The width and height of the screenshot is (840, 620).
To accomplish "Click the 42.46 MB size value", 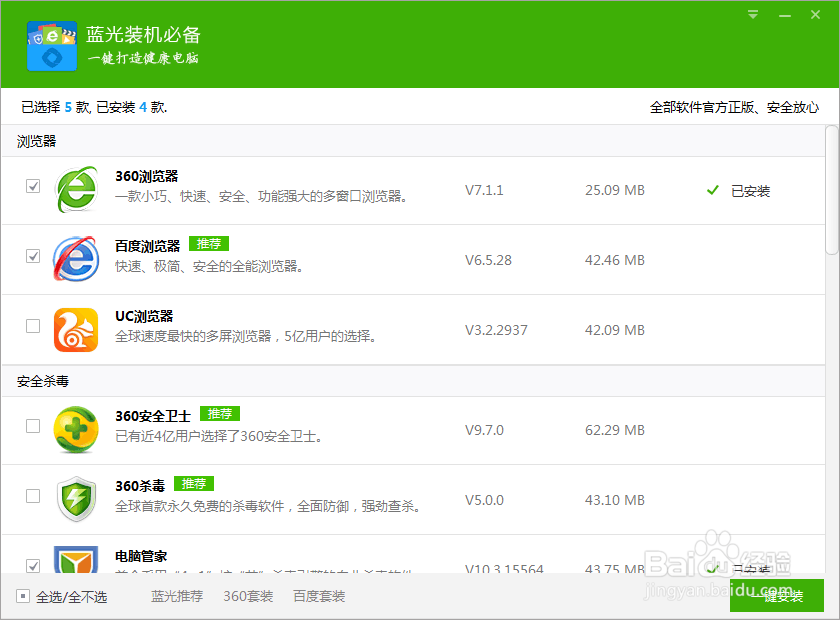I will (615, 260).
